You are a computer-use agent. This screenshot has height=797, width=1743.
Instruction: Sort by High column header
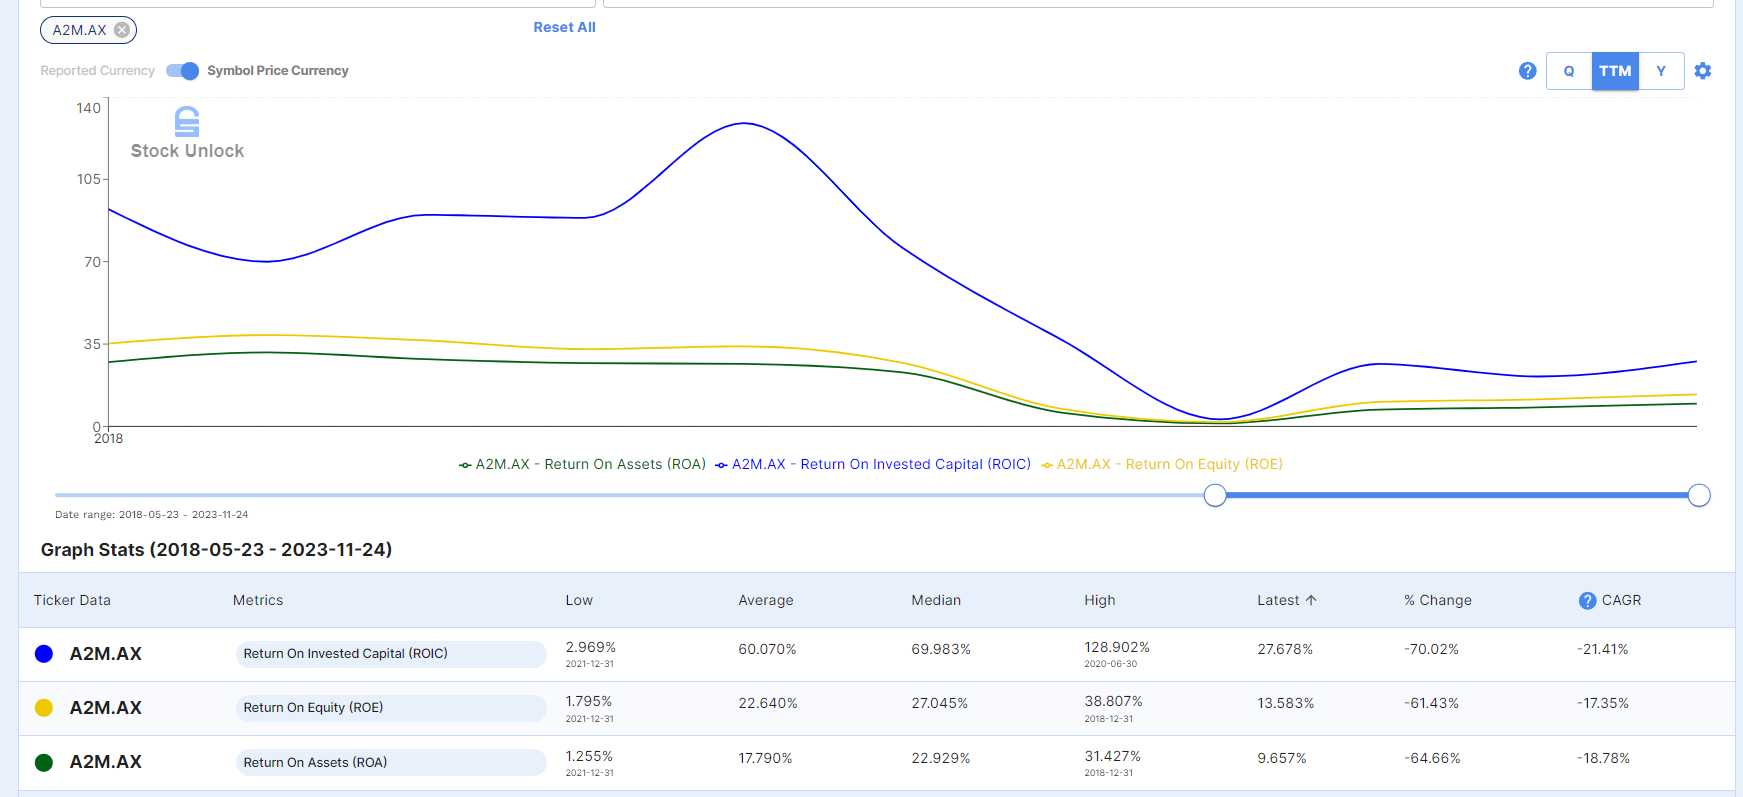[1099, 600]
